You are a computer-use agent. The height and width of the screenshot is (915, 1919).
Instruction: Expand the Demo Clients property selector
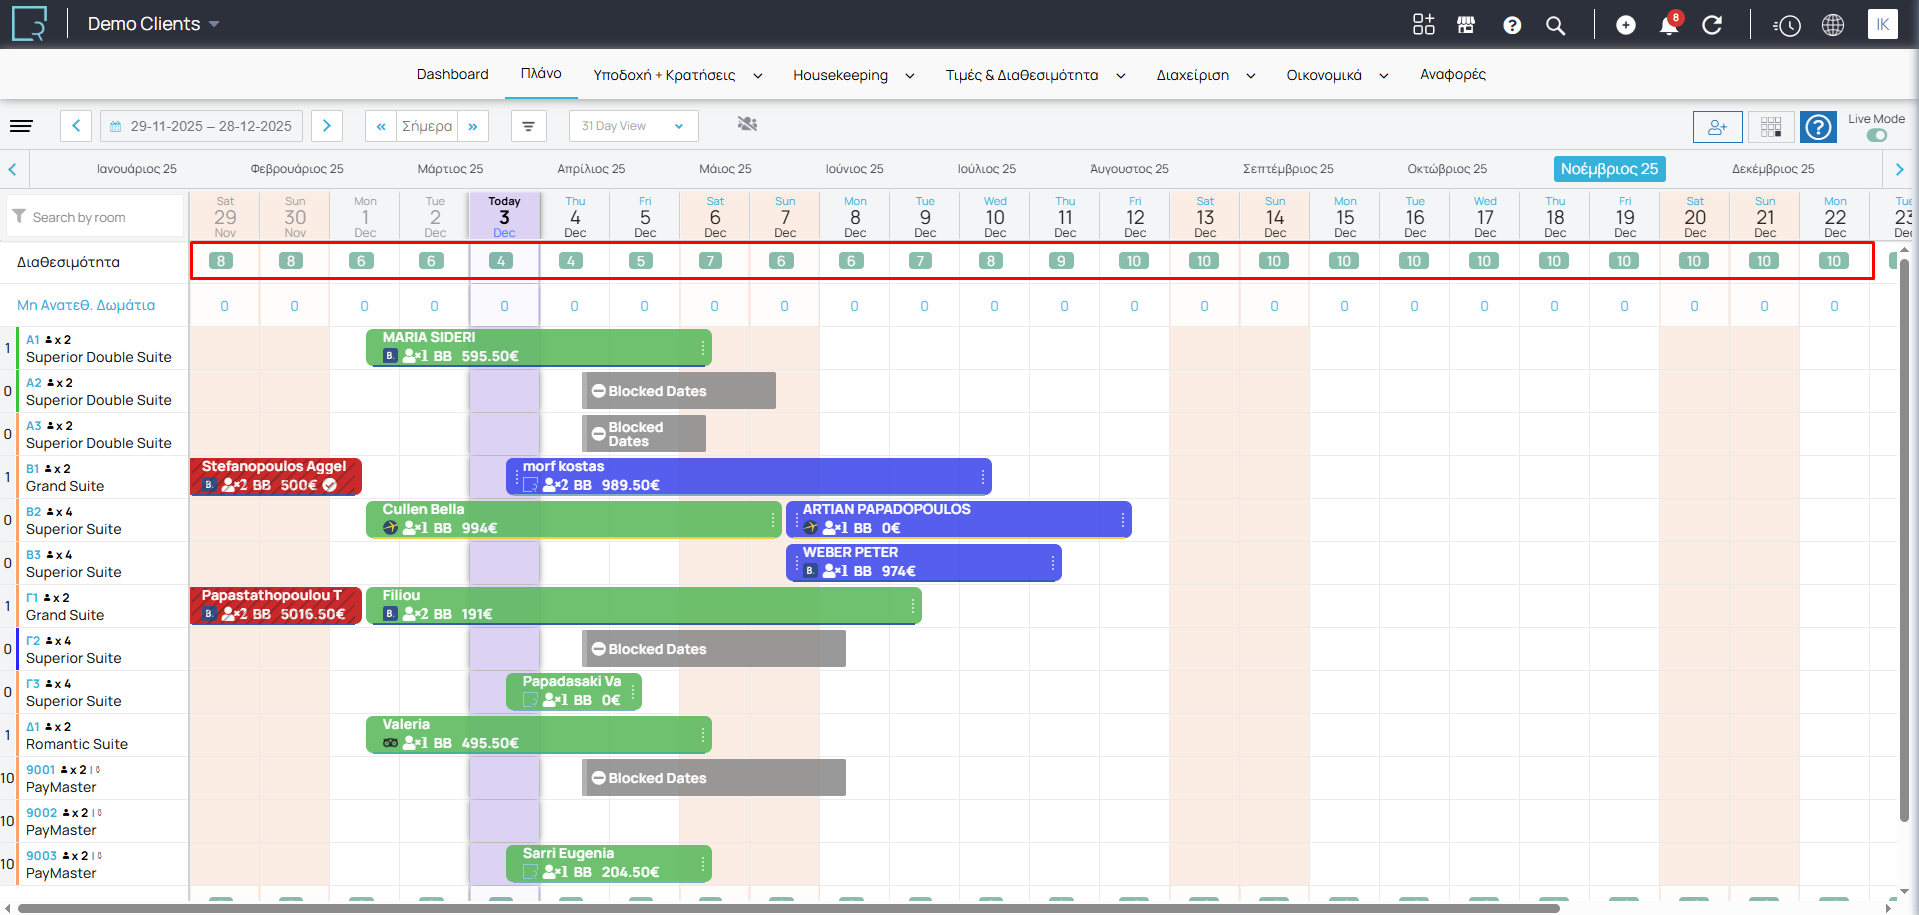point(153,24)
